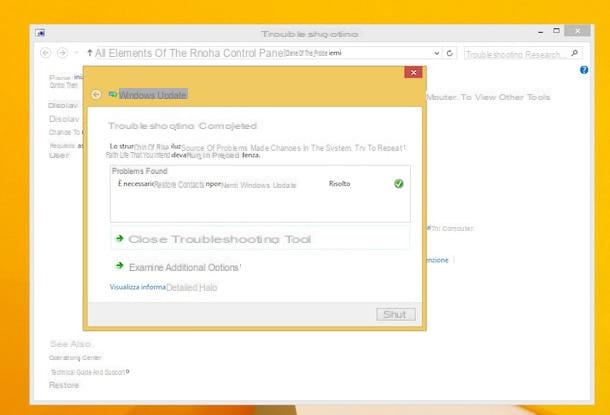
Task: Expand the address bar history dropdown
Action: point(437,53)
